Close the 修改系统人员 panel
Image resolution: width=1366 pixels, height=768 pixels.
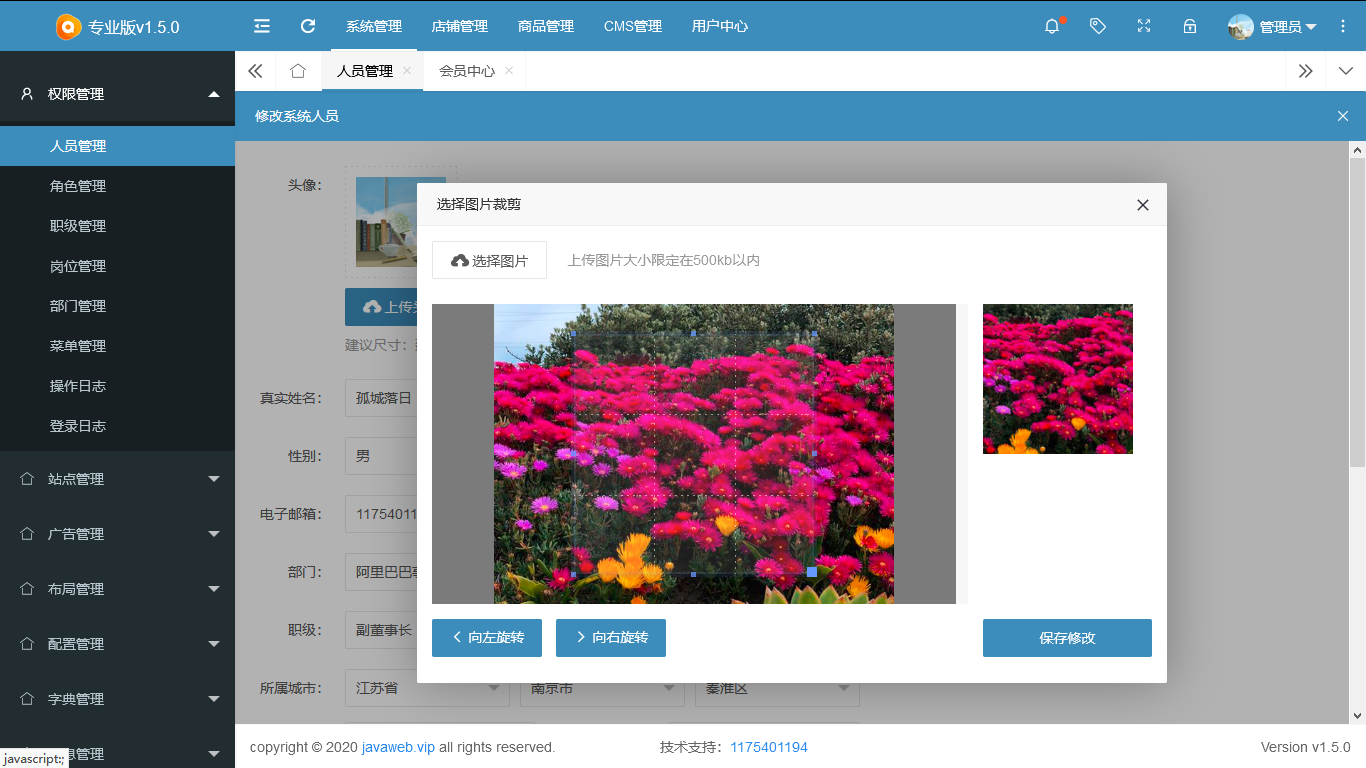[1343, 116]
